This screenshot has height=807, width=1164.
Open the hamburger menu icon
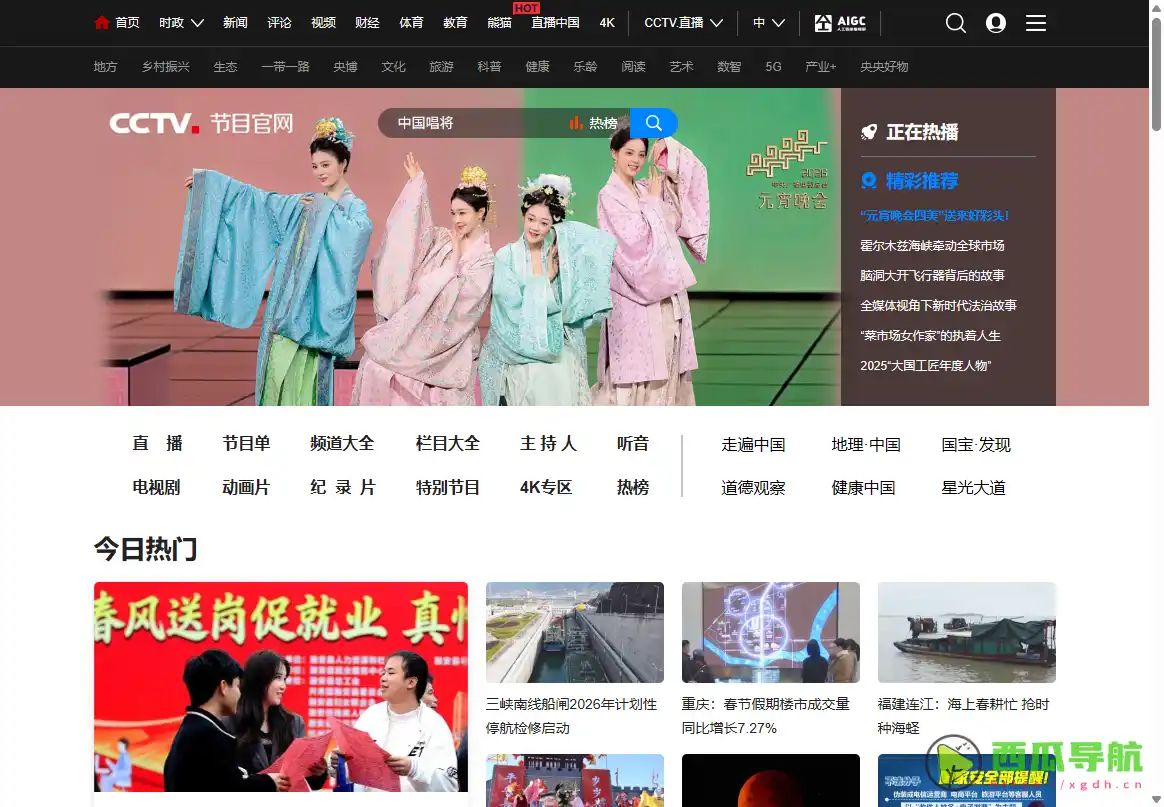click(x=1035, y=22)
